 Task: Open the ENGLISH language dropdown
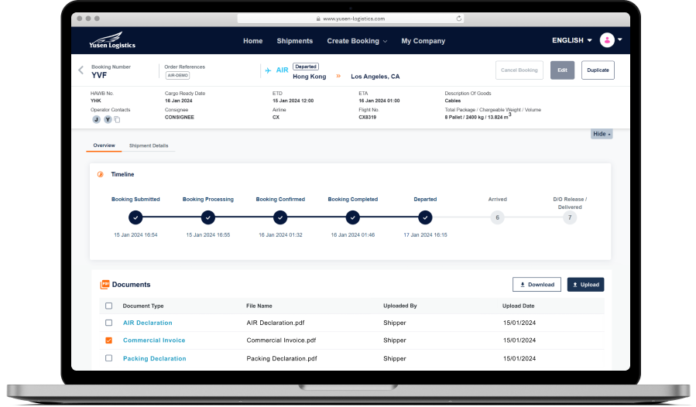click(572, 41)
